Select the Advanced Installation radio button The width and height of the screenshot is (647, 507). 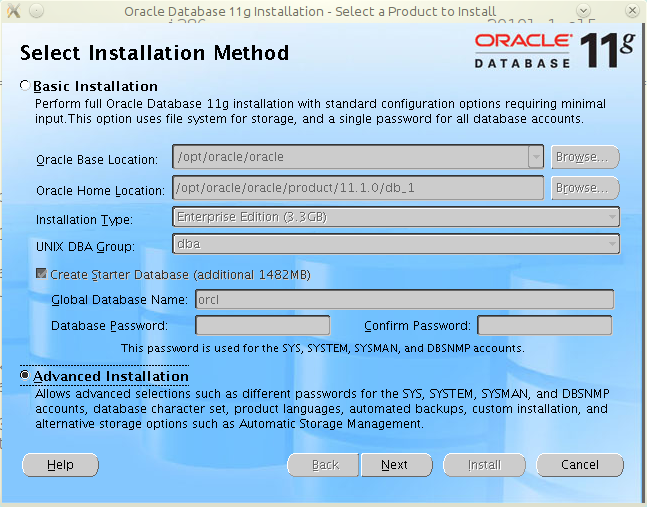[x=25, y=375]
